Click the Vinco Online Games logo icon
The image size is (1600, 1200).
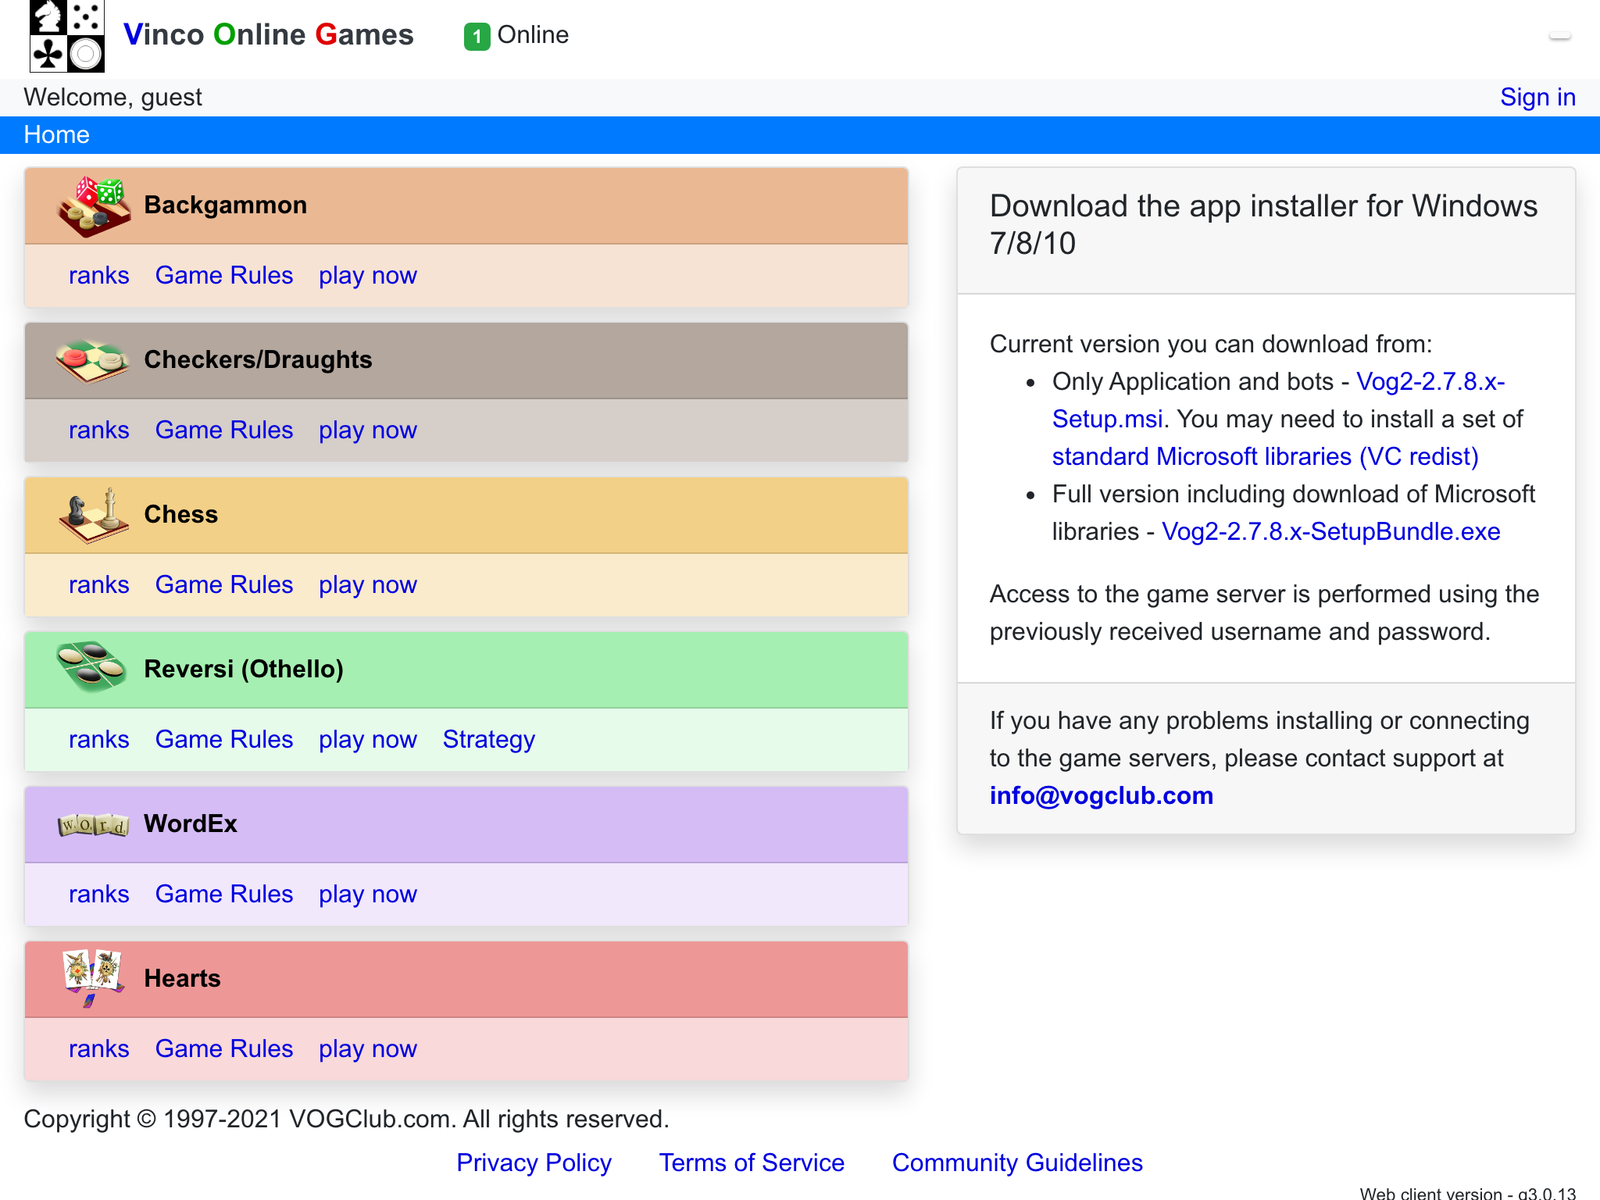point(67,36)
